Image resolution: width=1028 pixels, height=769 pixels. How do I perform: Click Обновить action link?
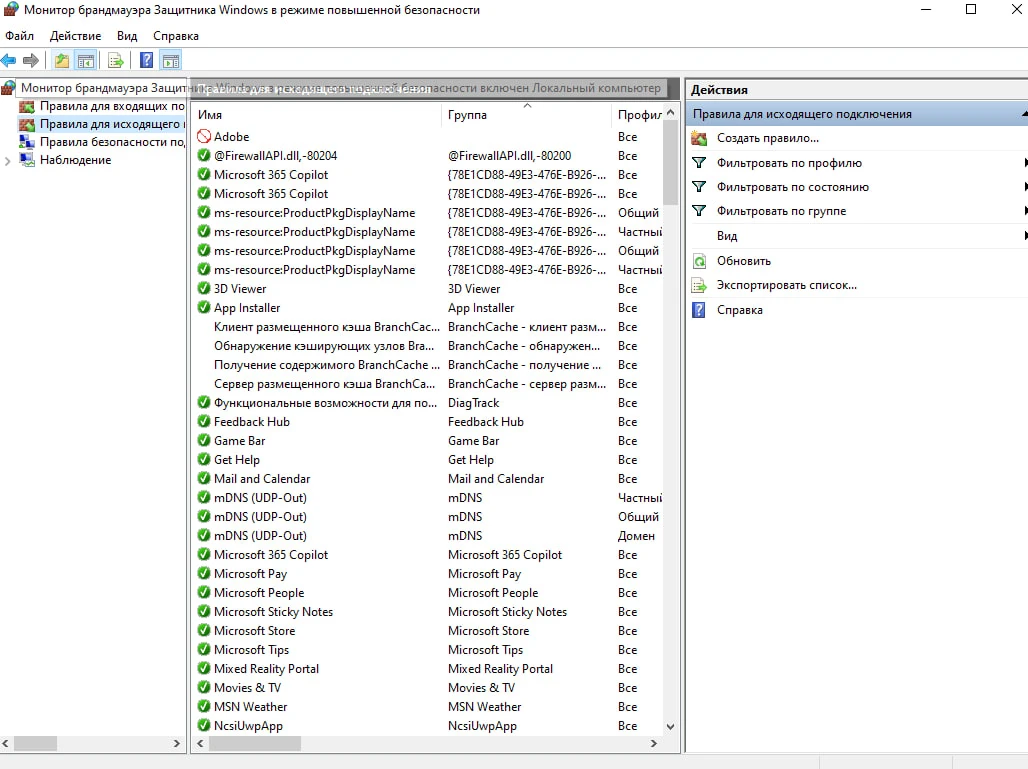[x=743, y=261]
